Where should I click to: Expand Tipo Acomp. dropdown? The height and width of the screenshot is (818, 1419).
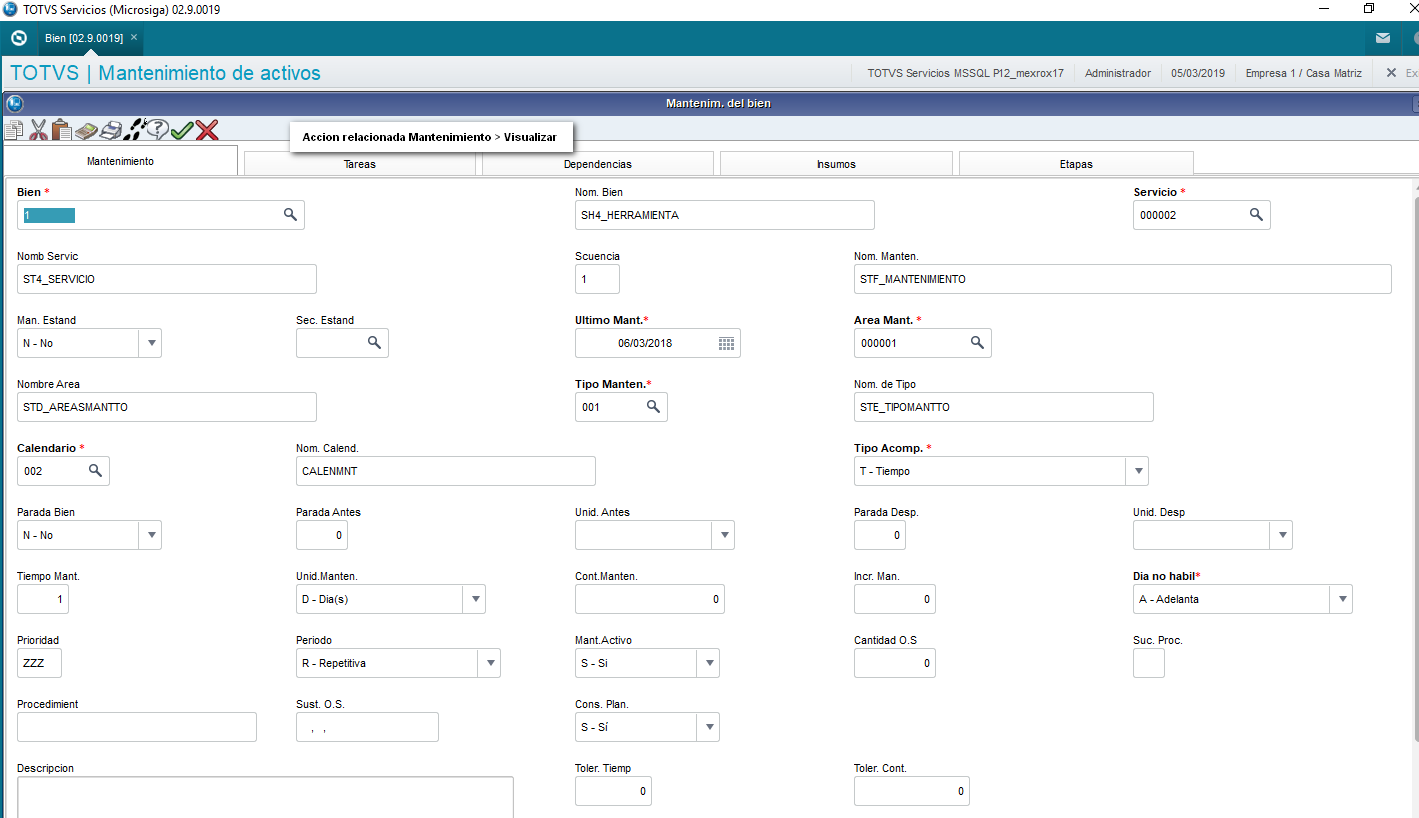1137,471
